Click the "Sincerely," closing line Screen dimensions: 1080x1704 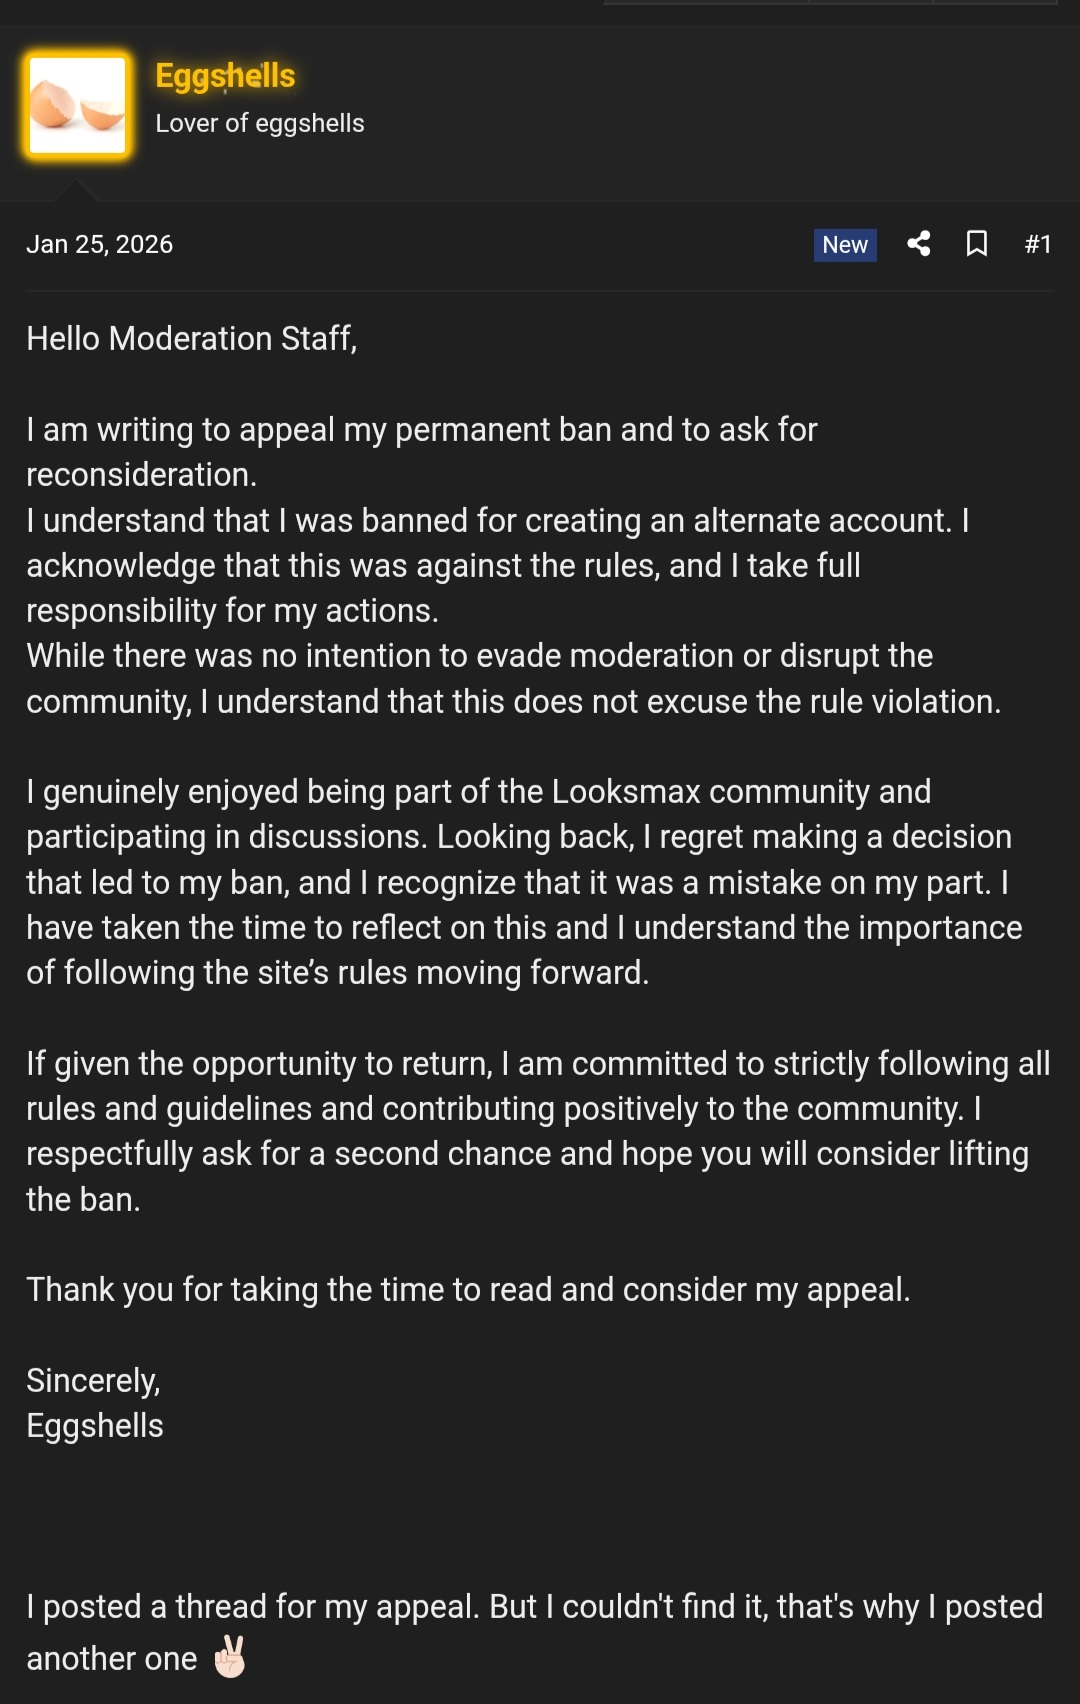[93, 1381]
